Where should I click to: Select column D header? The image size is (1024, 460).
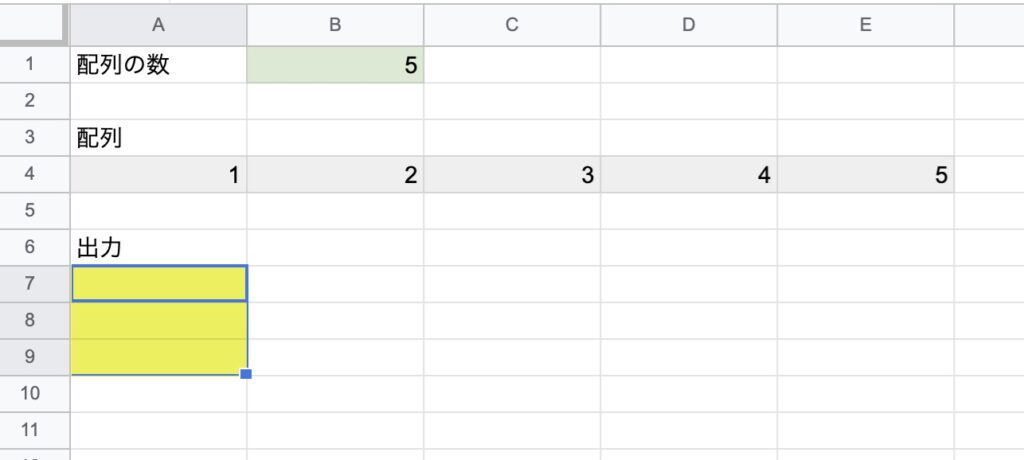689,25
